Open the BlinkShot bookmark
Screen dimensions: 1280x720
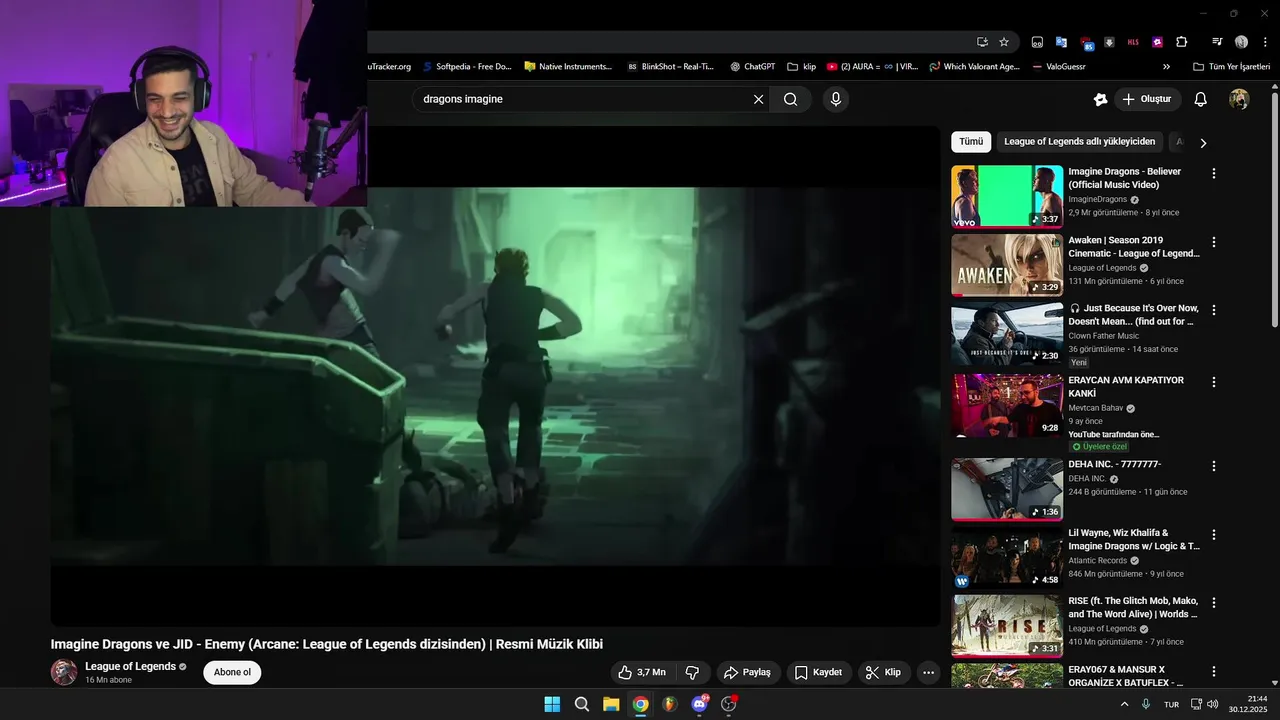(670, 67)
